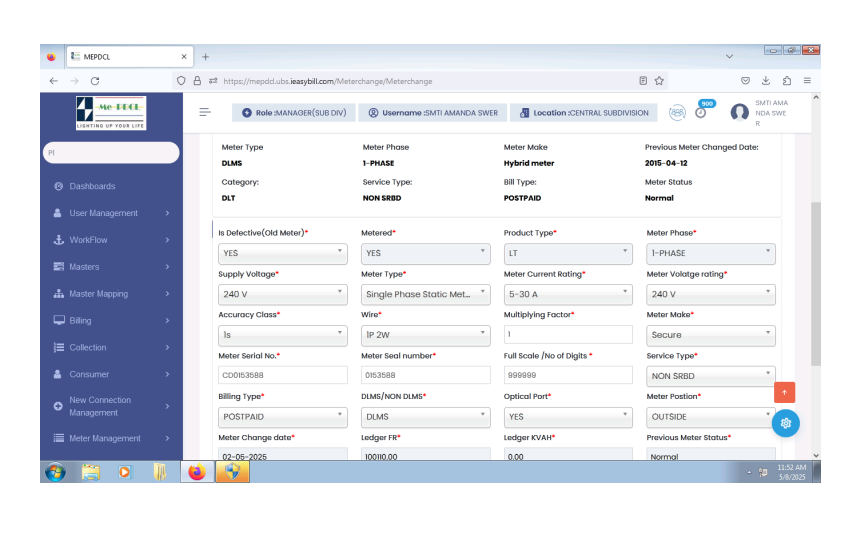Click the Firefox taskbar icon
The height and width of the screenshot is (540, 864).
[x=197, y=472]
